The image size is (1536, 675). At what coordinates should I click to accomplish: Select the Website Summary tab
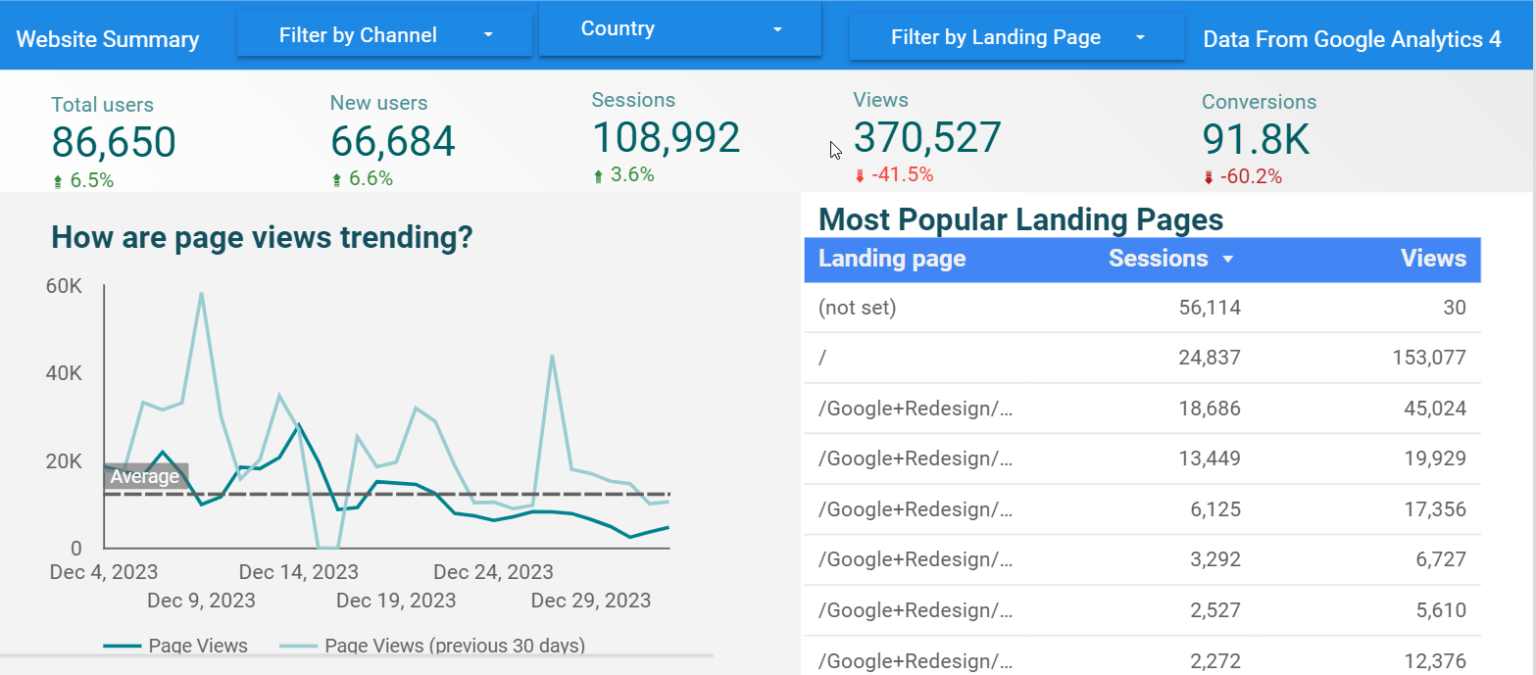tap(107, 39)
